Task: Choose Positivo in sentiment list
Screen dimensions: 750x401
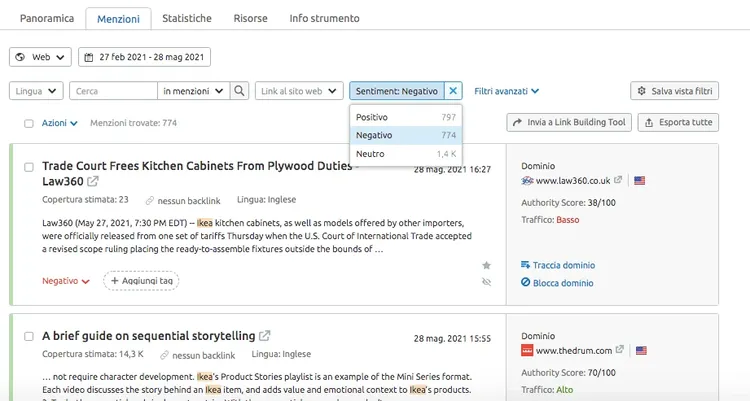Action: (x=406, y=117)
